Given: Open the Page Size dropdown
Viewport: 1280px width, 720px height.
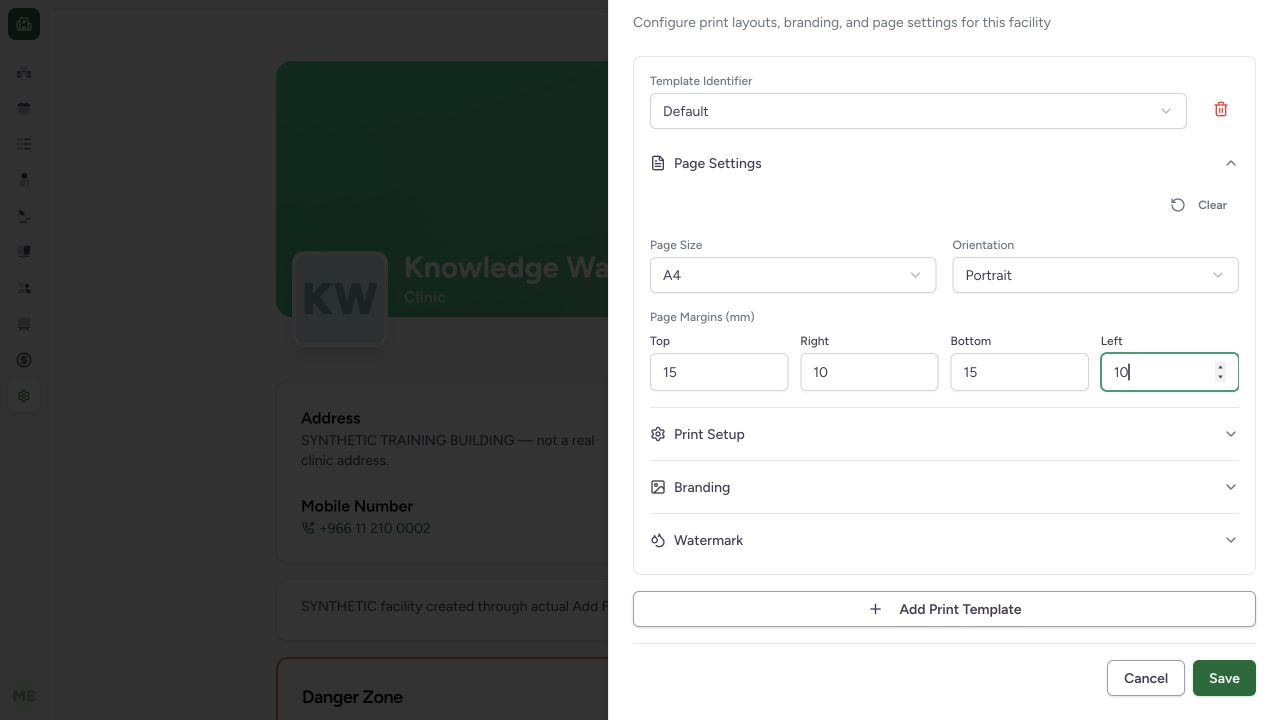Looking at the screenshot, I should [793, 275].
